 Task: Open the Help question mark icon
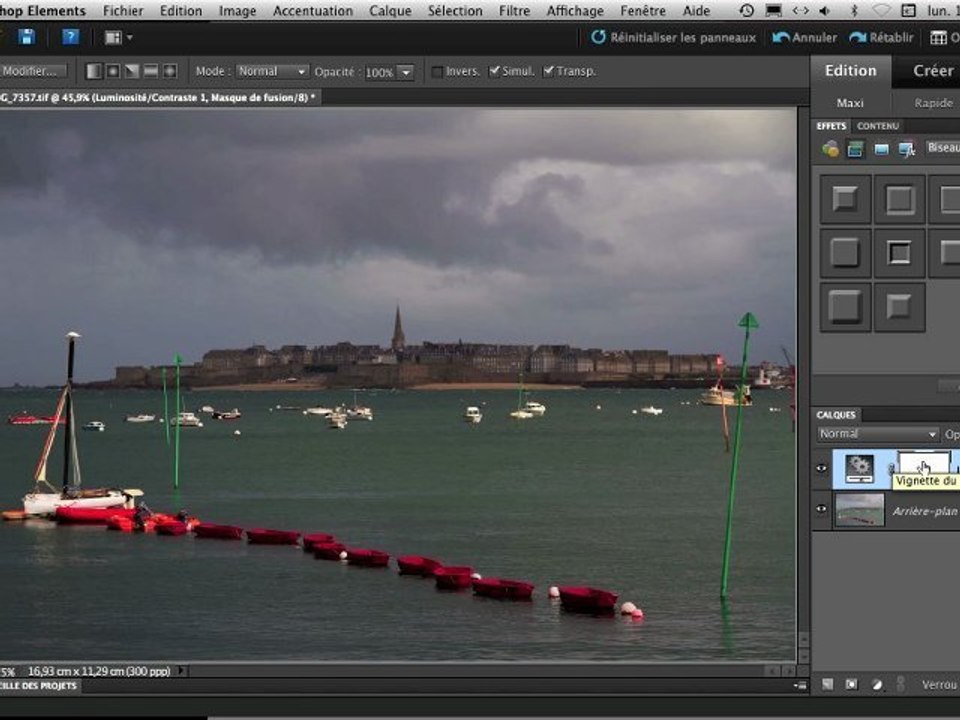(71, 37)
